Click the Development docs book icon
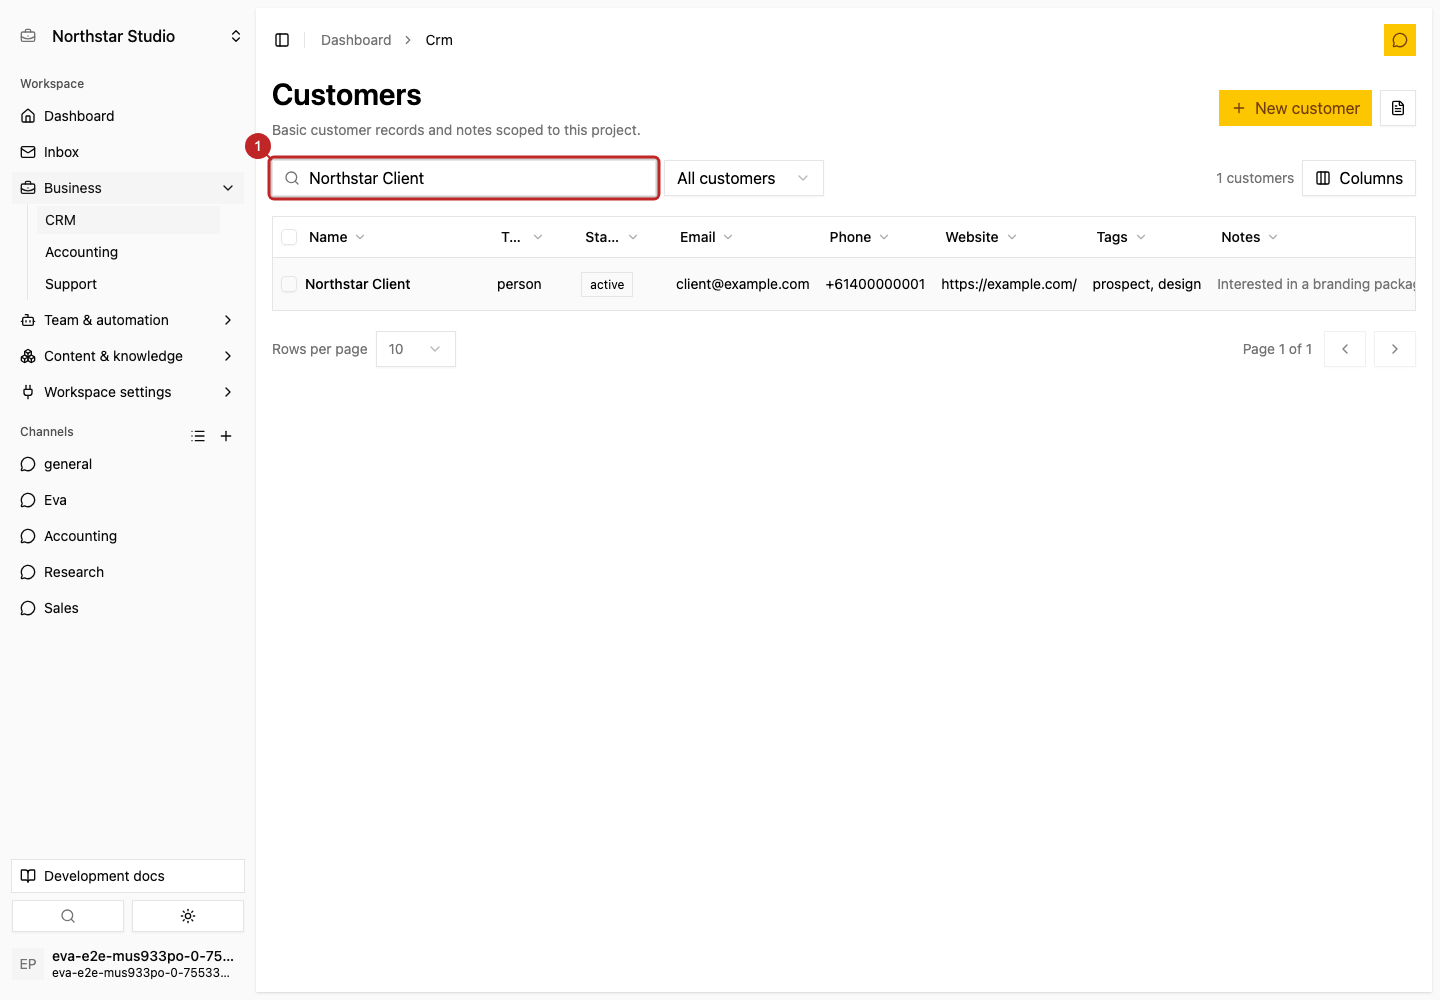The image size is (1440, 1000). coord(28,876)
